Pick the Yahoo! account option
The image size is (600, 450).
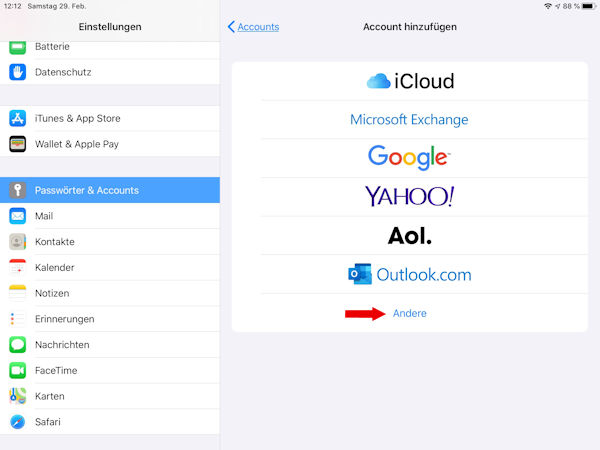[409, 197]
